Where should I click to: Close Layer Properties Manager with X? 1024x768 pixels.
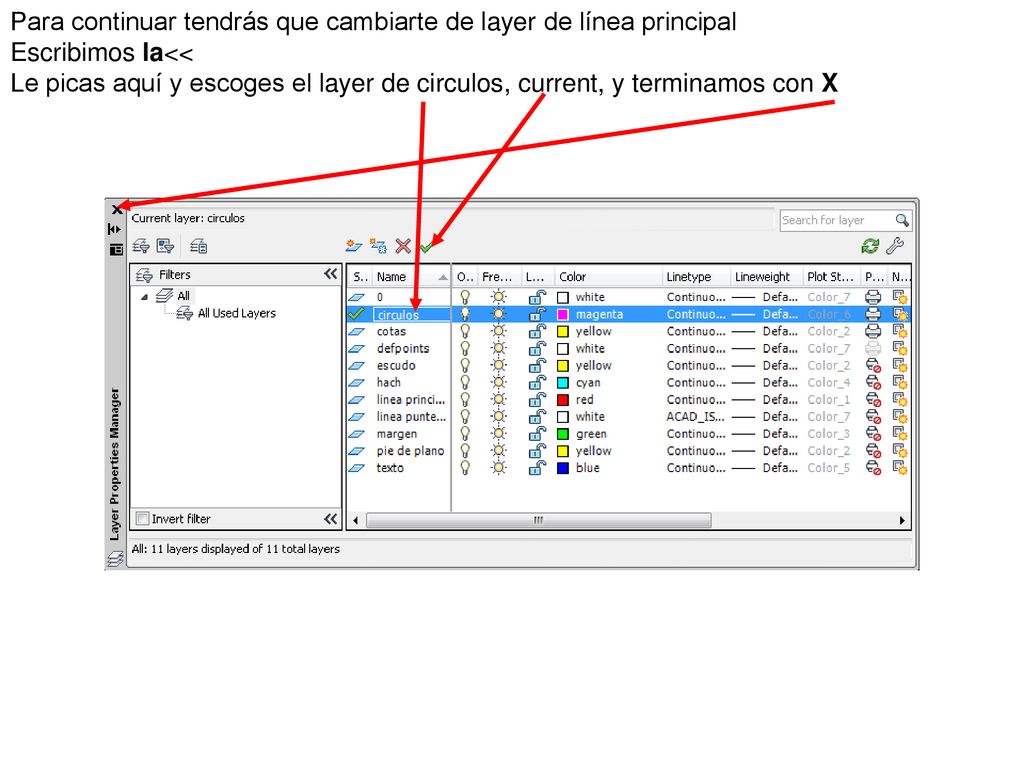point(116,210)
